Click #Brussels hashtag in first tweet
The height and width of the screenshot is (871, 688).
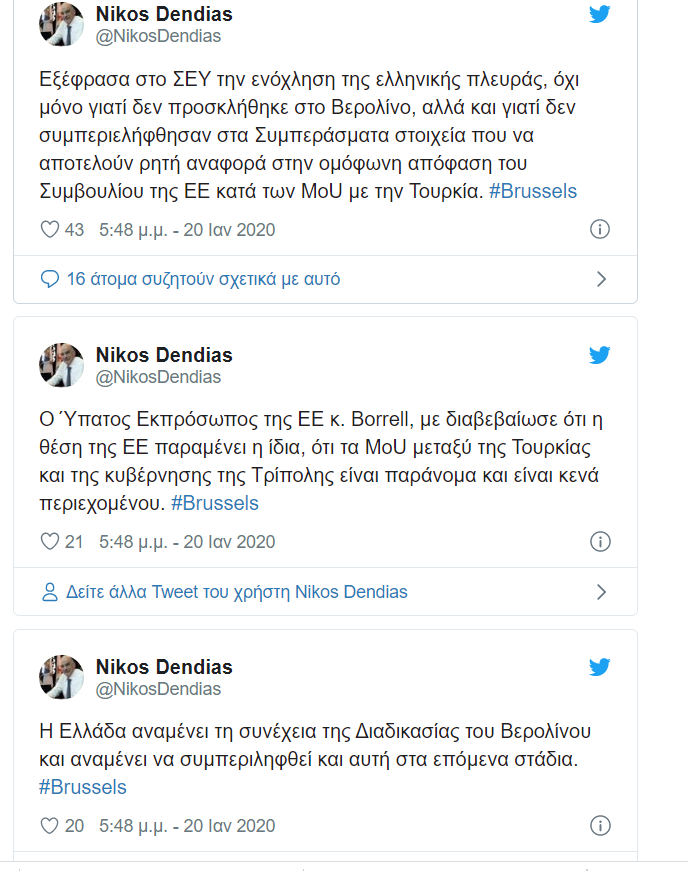point(533,191)
